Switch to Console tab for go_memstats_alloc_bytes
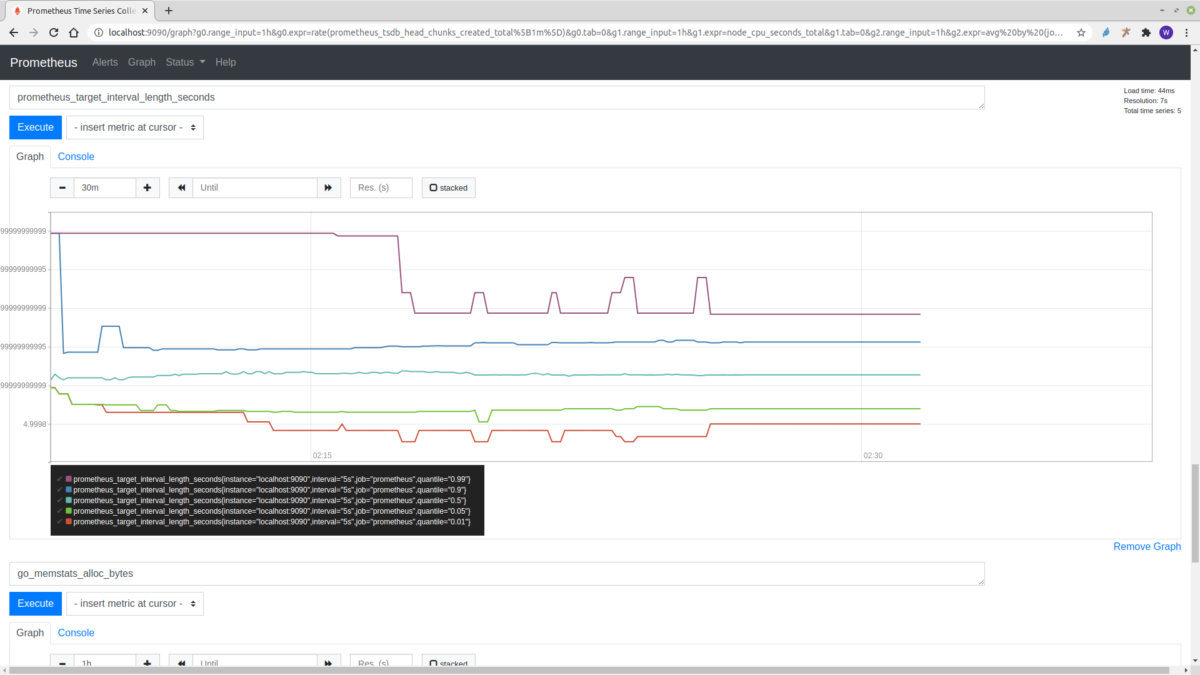1200x675 pixels. tap(76, 632)
